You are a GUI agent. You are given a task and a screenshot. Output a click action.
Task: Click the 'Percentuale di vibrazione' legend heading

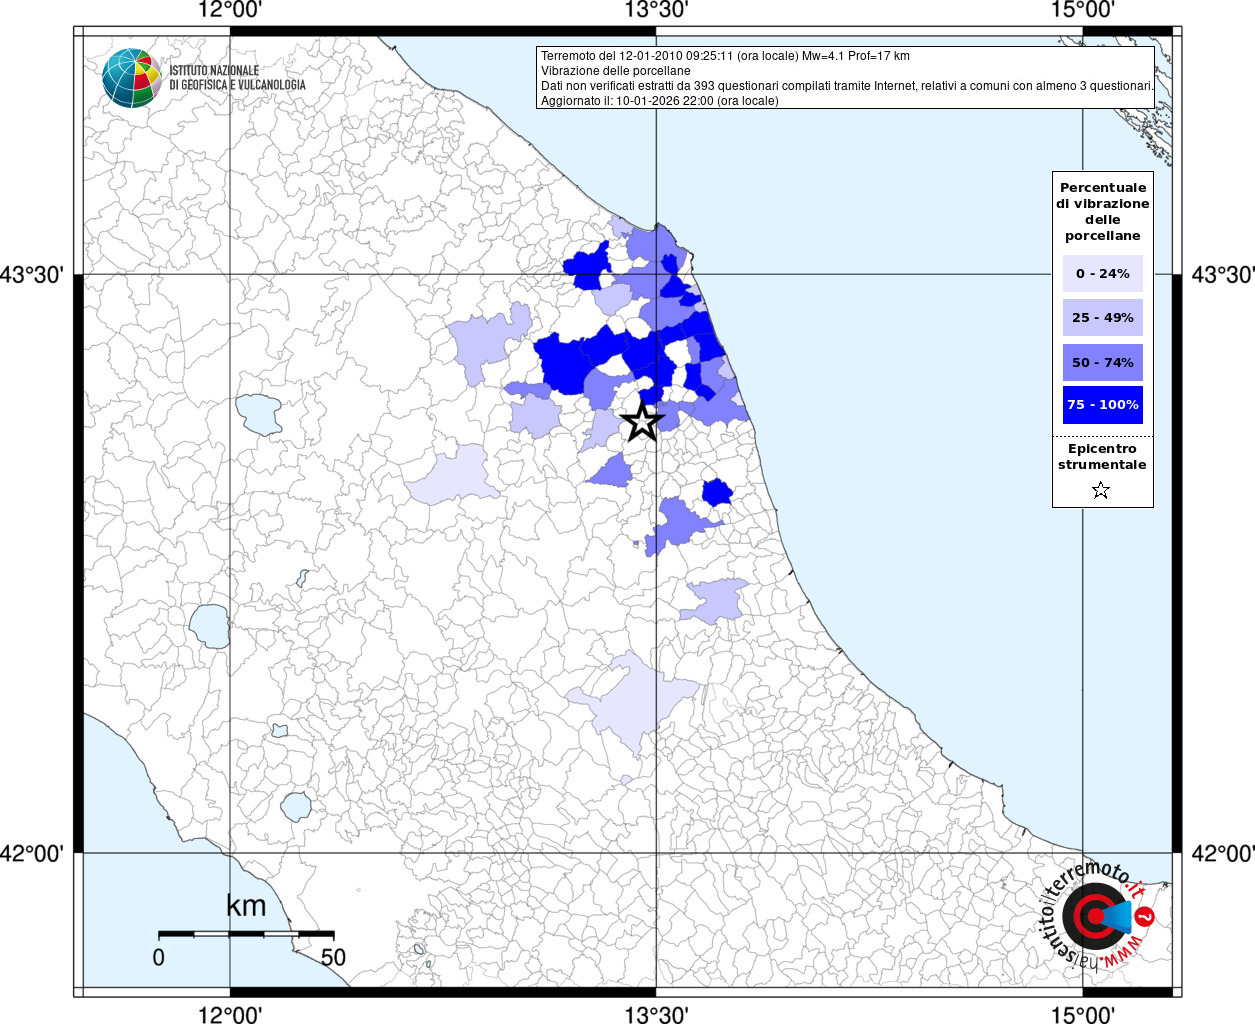pyautogui.click(x=1102, y=211)
